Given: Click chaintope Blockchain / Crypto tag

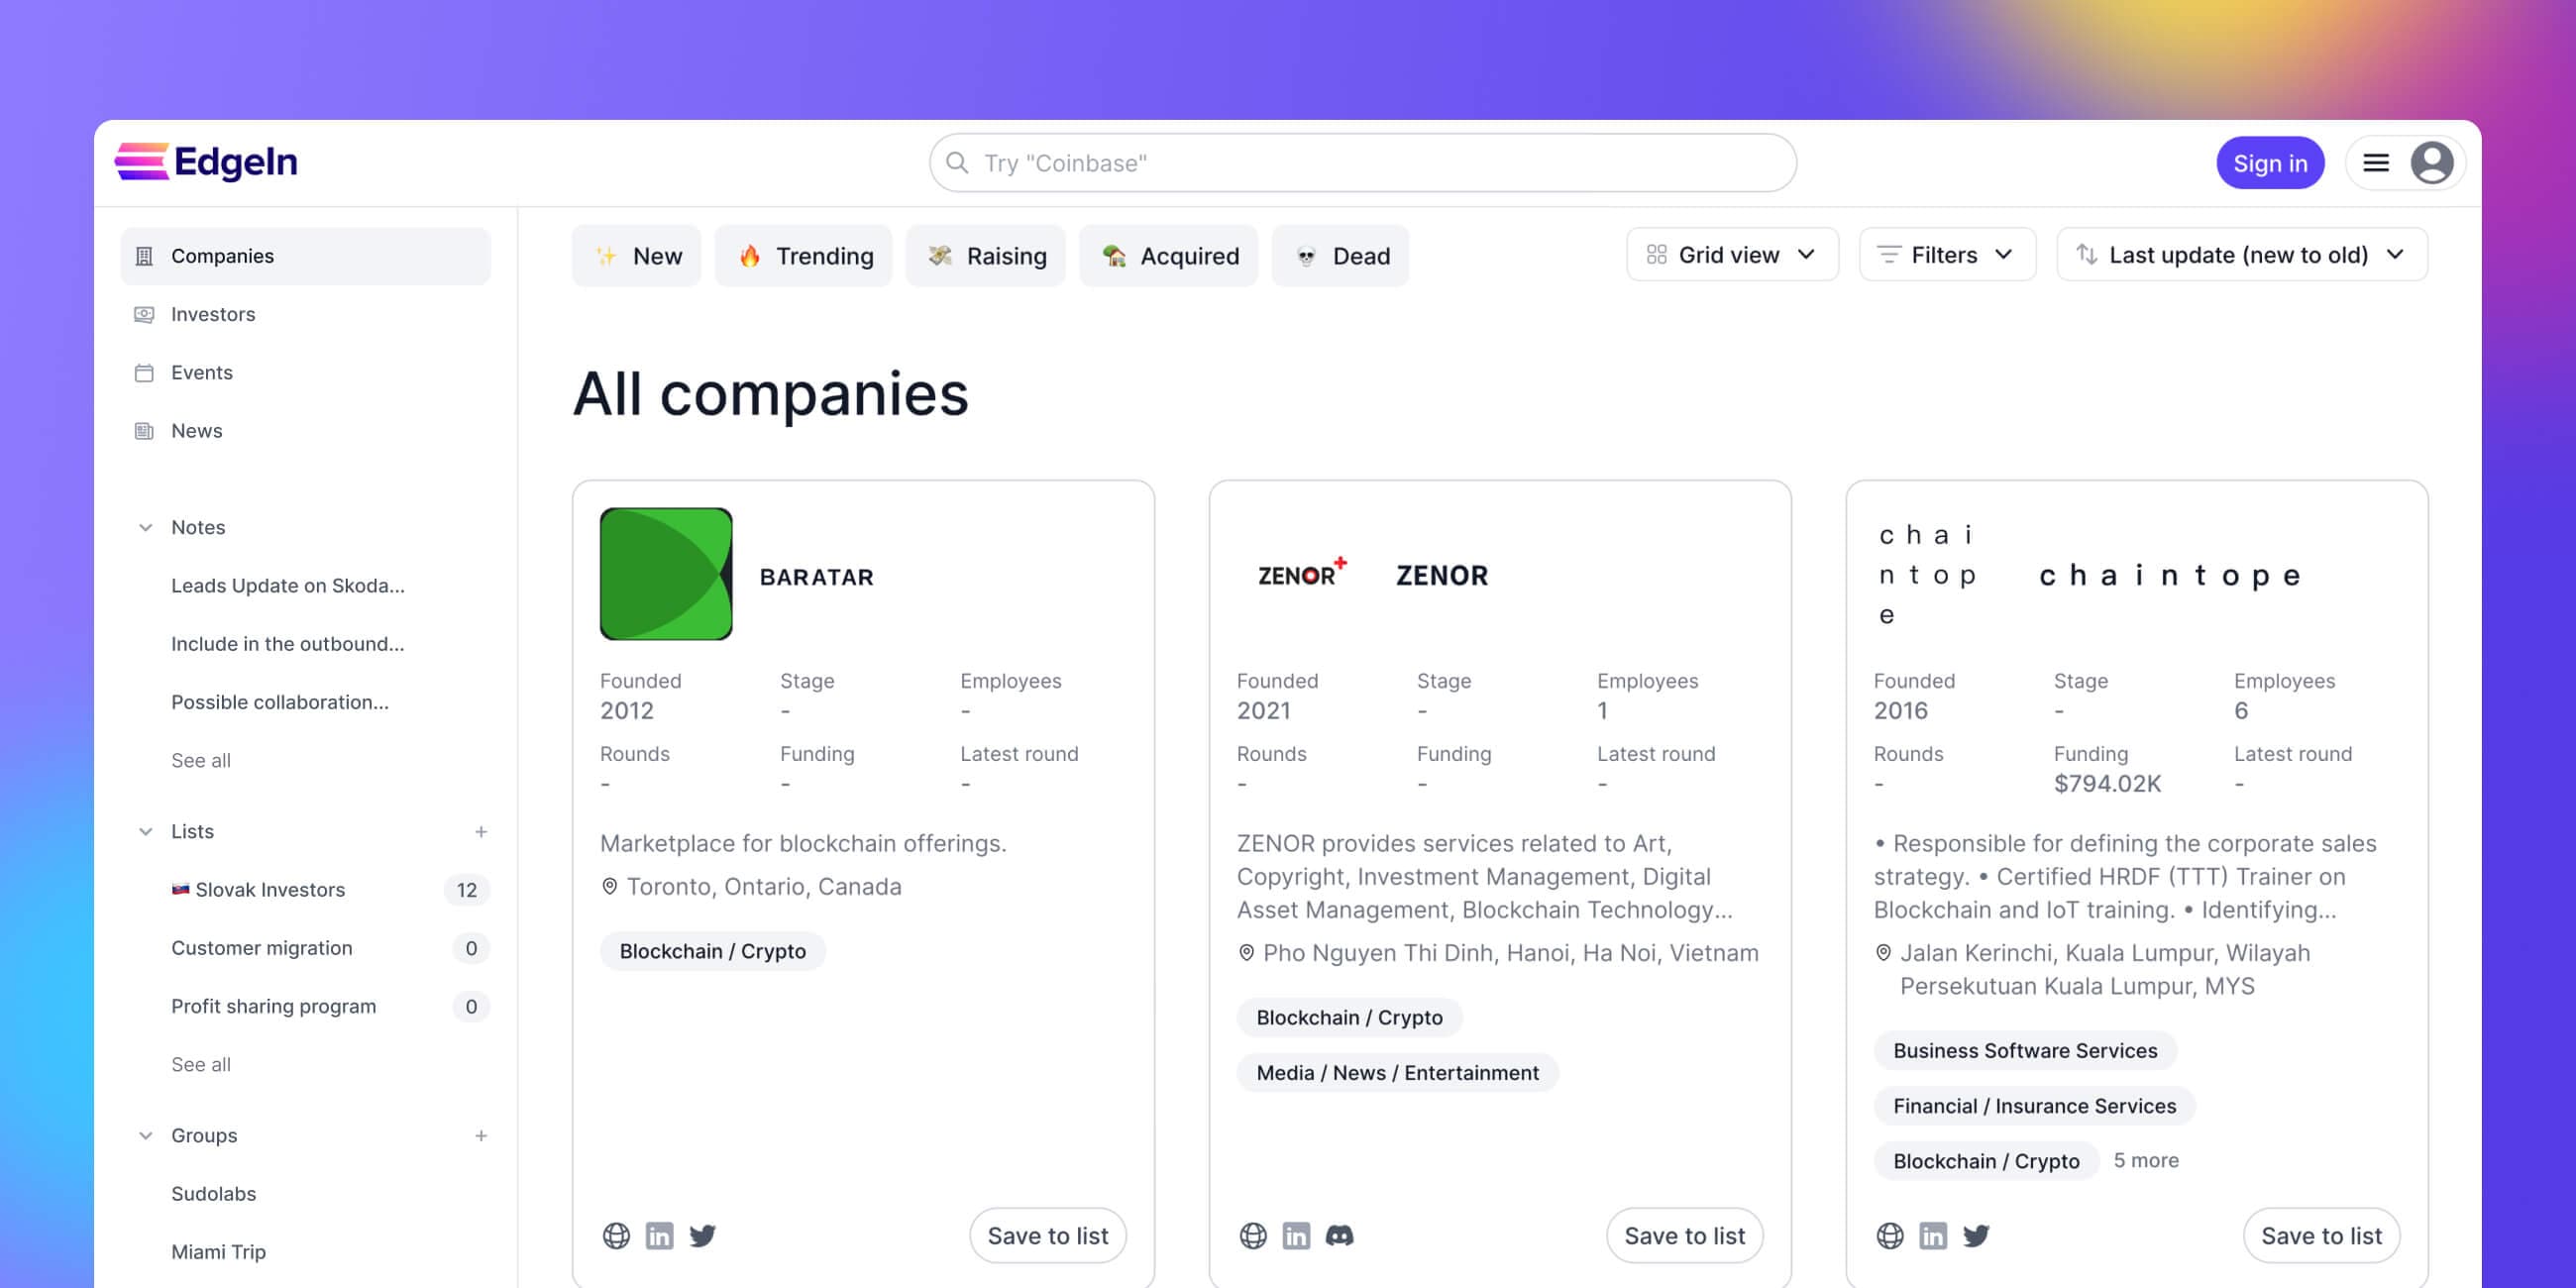Looking at the screenshot, I should click(1987, 1161).
